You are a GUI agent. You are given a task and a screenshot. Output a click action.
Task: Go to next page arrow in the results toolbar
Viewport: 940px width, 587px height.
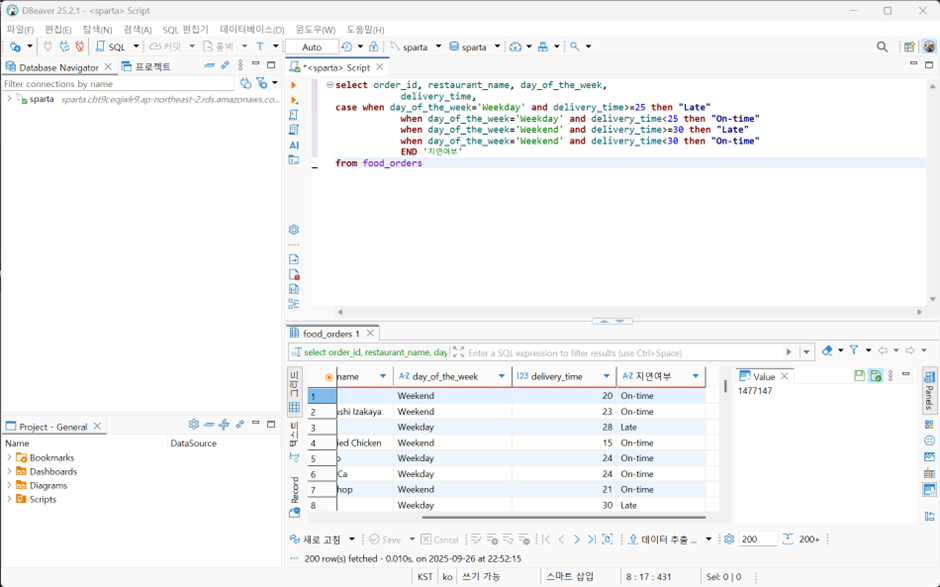pos(577,539)
